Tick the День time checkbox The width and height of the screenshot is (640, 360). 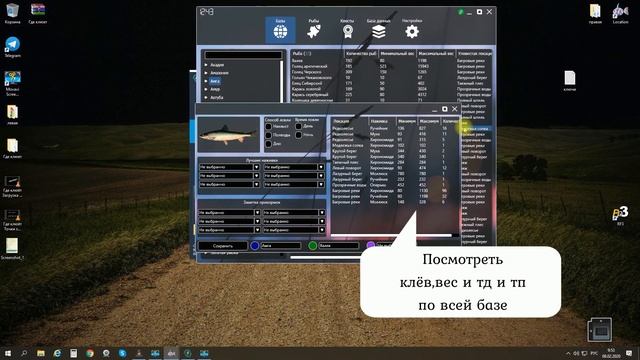[x=298, y=127]
